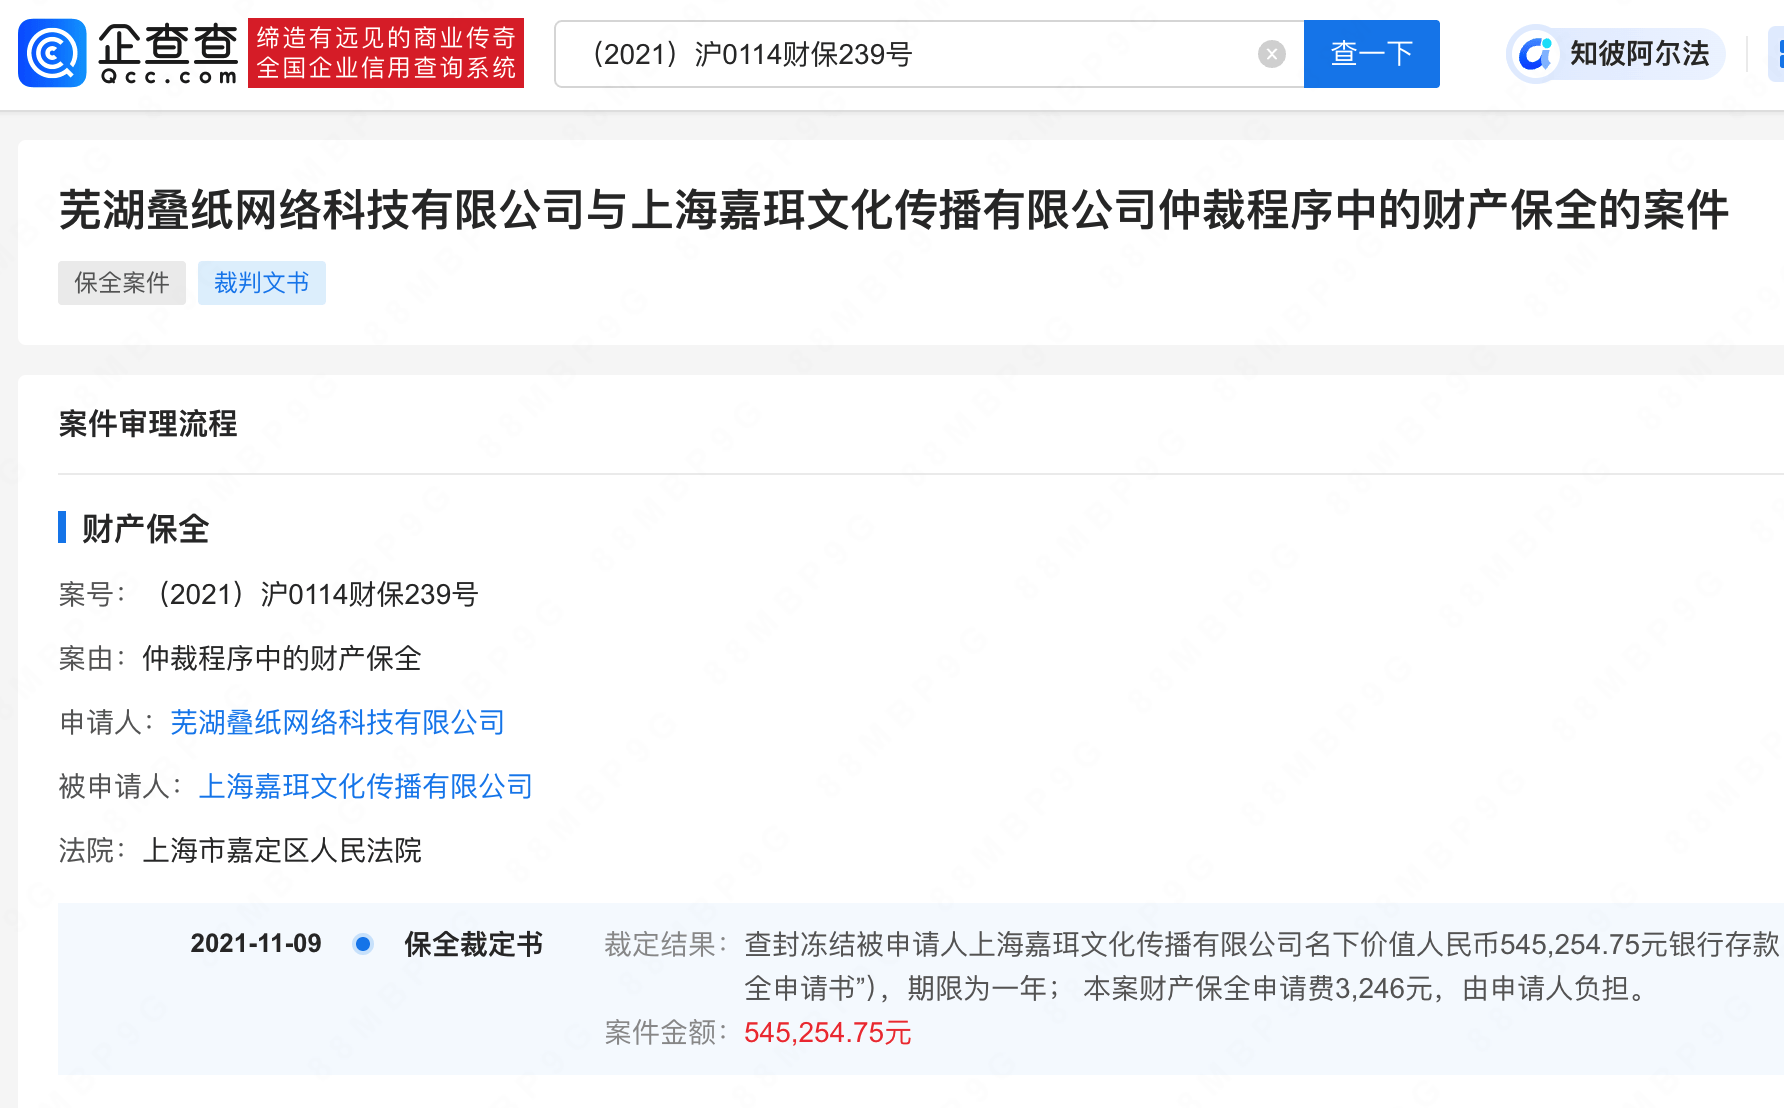Select the 保全案件 tag
1784x1108 pixels.
tap(122, 283)
